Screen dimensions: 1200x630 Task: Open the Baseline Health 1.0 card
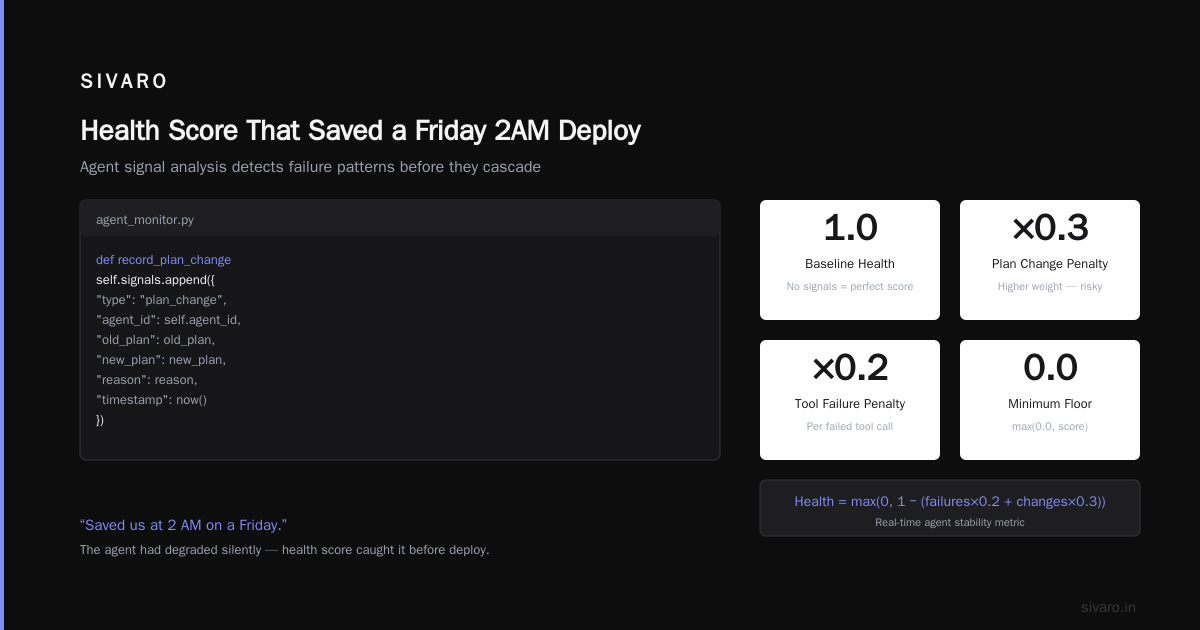[850, 260]
